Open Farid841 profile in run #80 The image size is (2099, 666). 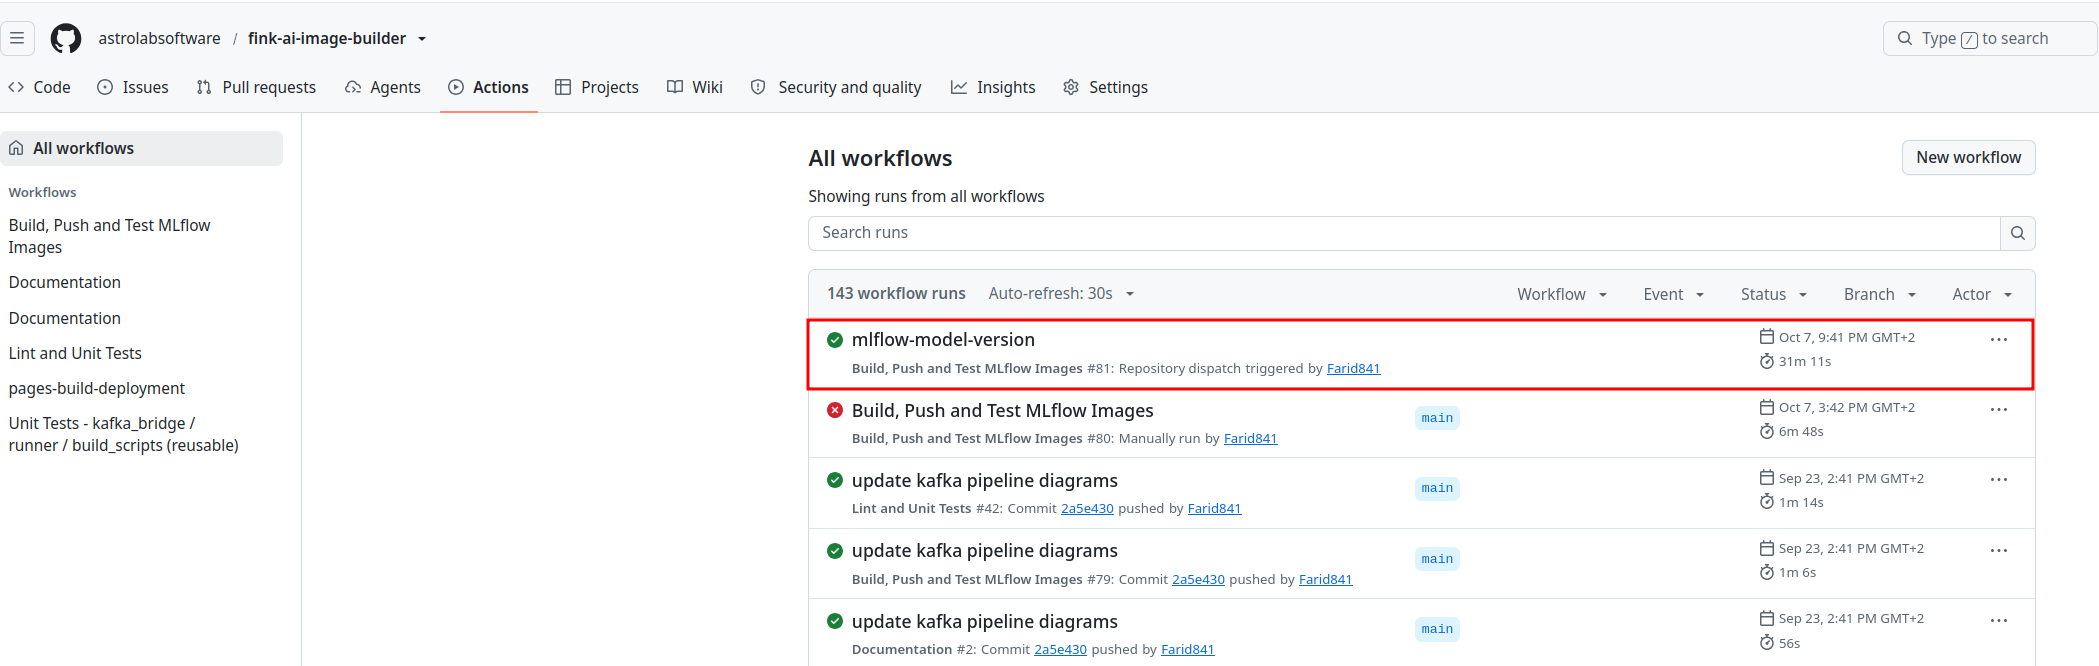pyautogui.click(x=1250, y=438)
